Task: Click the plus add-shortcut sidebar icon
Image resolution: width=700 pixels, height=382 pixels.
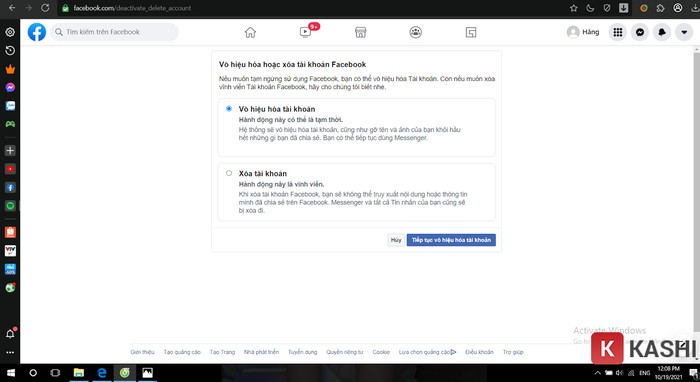Action: click(10, 150)
